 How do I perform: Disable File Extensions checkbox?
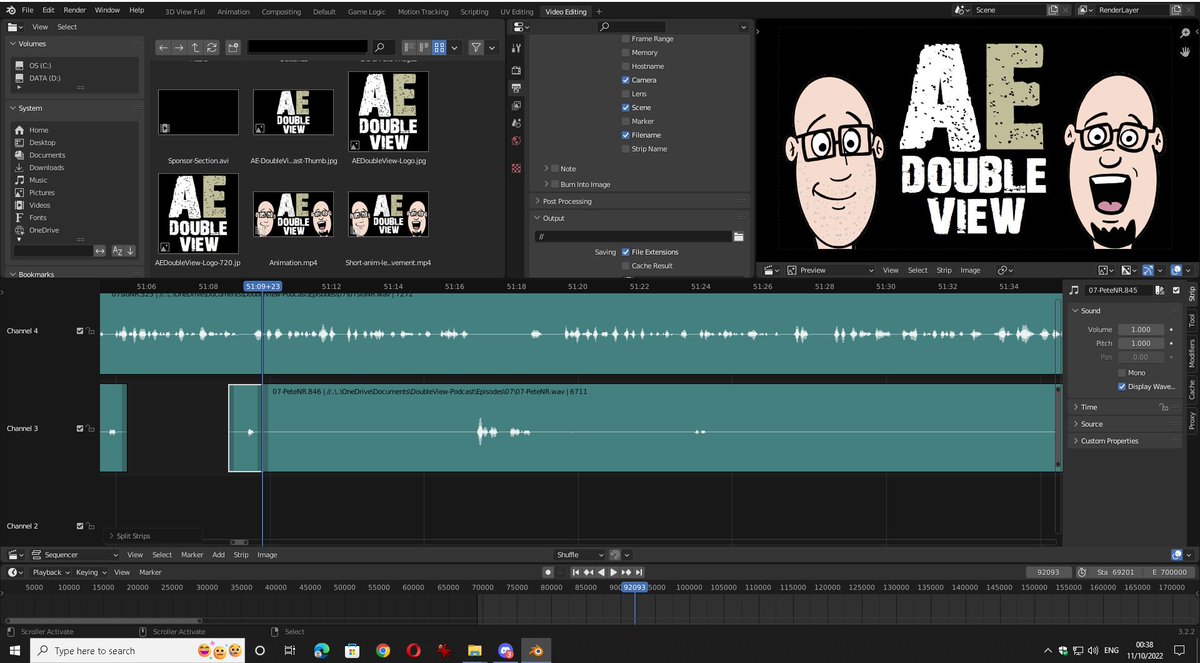[x=626, y=252]
